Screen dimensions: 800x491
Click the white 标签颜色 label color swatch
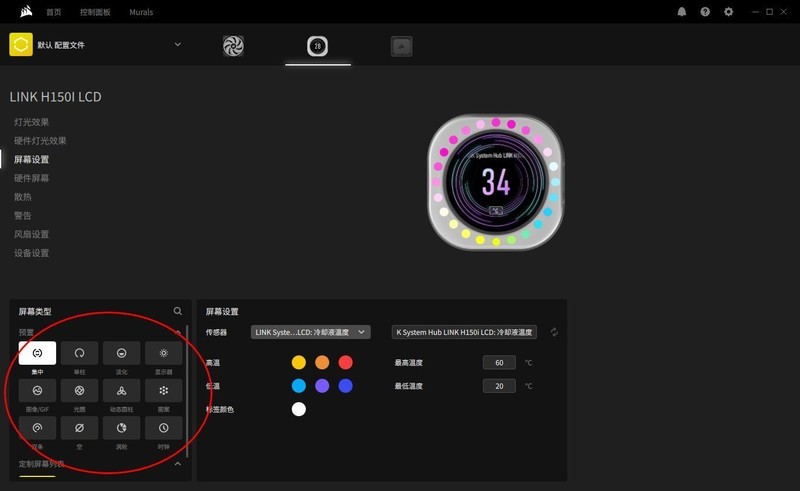(298, 409)
